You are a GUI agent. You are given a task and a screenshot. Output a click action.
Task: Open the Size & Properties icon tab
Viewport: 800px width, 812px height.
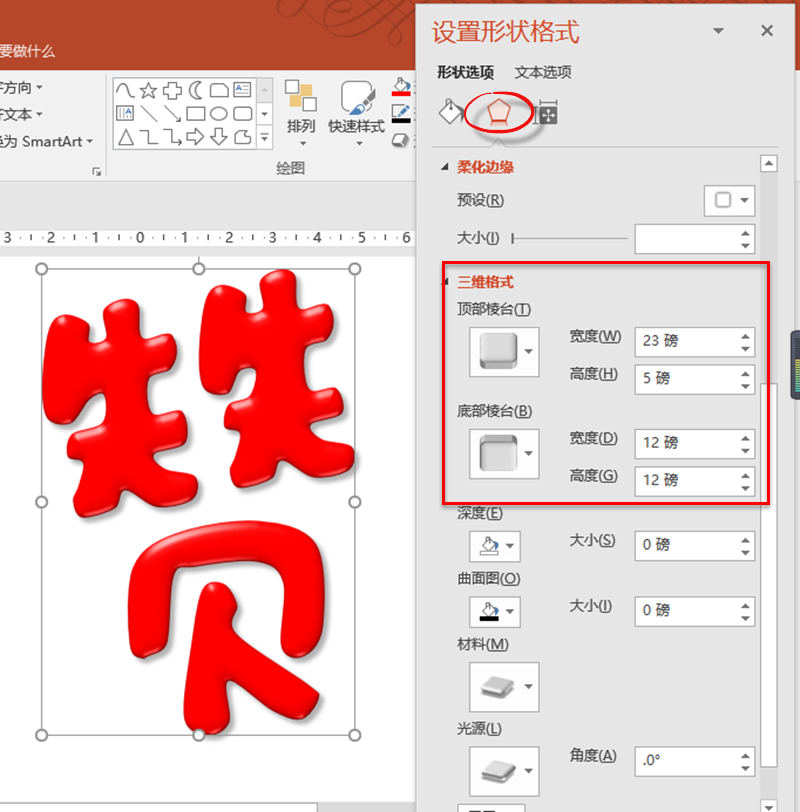click(x=547, y=112)
